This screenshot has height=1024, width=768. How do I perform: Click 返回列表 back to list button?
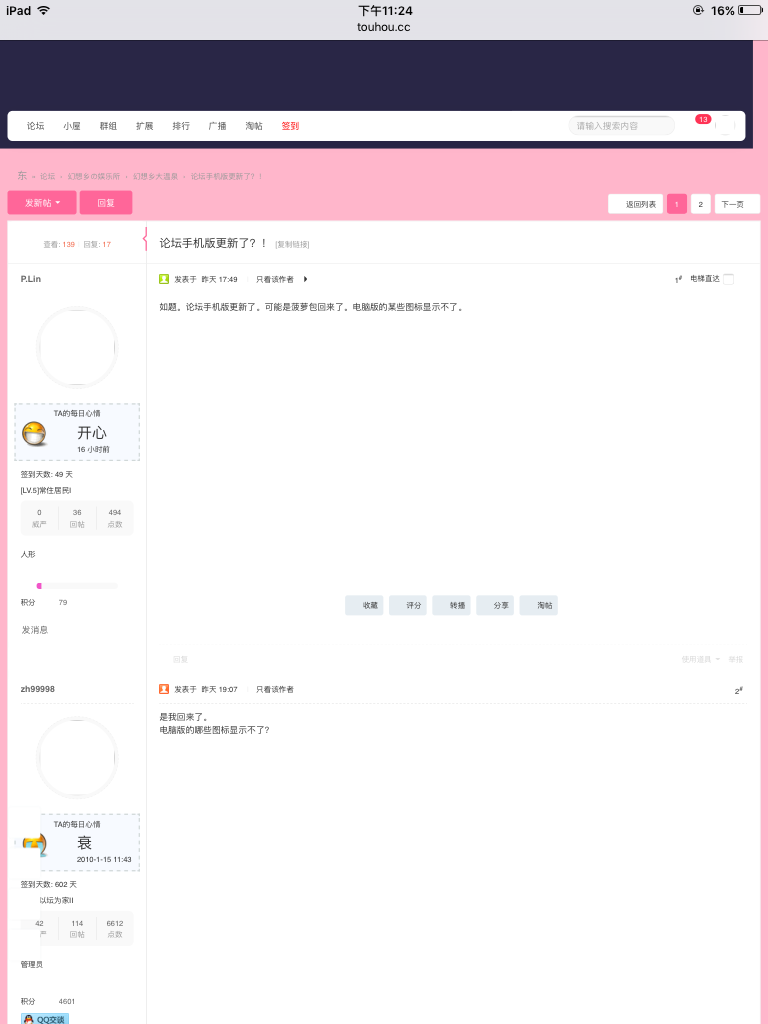[x=635, y=204]
